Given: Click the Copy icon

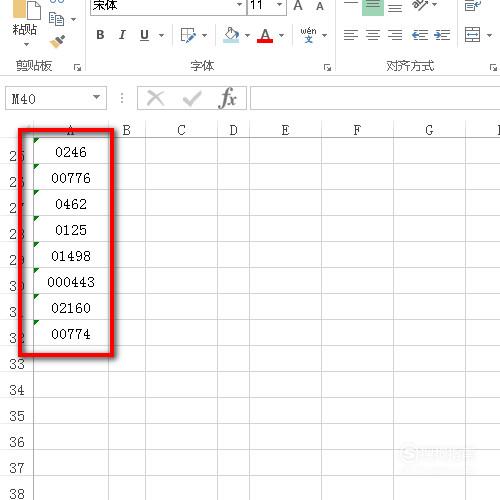Looking at the screenshot, I should 56,19.
